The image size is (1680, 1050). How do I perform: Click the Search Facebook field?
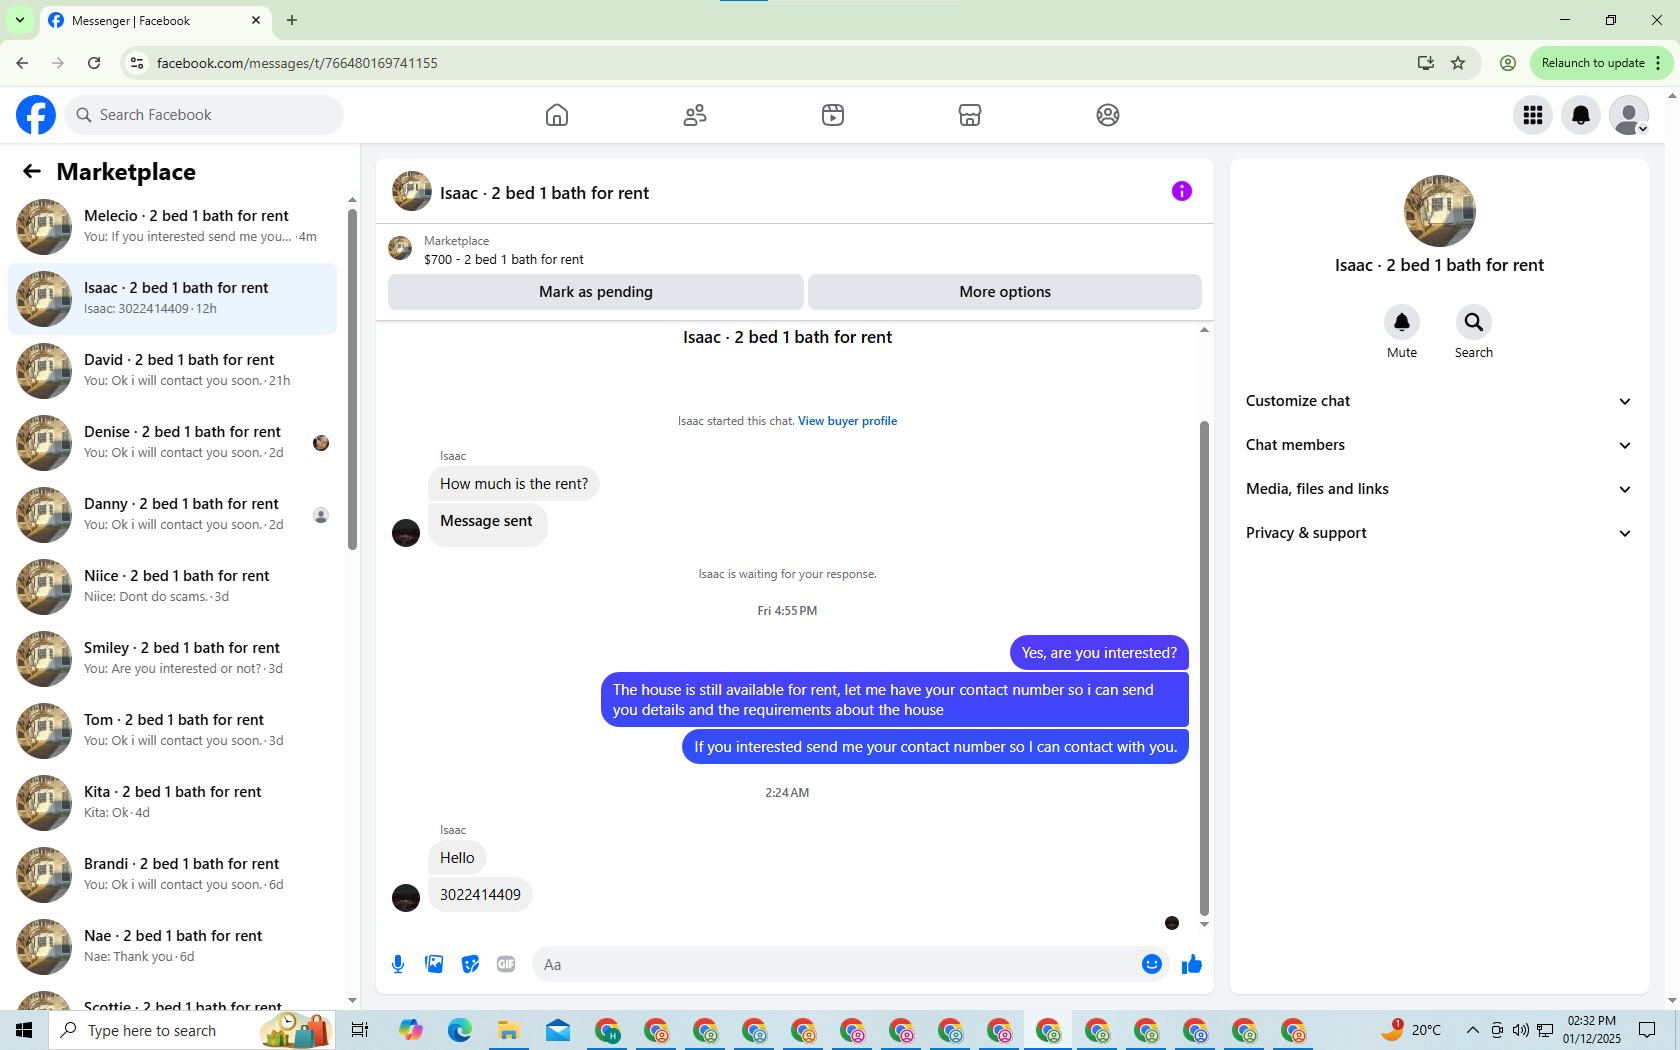coord(204,115)
